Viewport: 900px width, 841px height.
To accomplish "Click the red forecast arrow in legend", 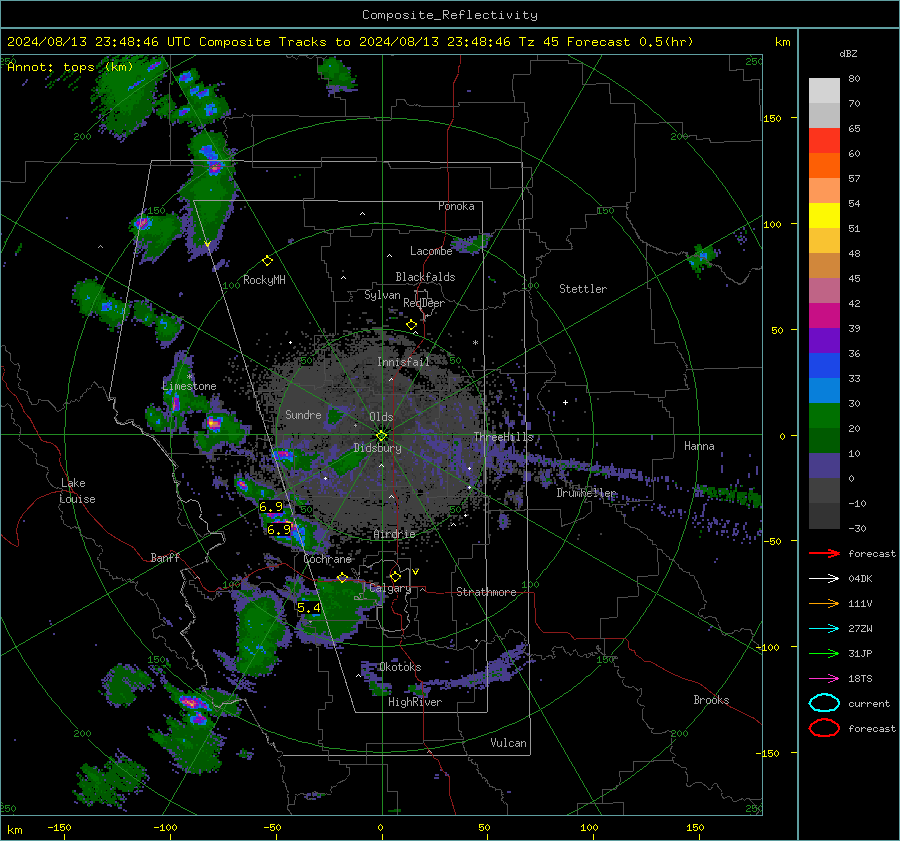I will [x=824, y=553].
